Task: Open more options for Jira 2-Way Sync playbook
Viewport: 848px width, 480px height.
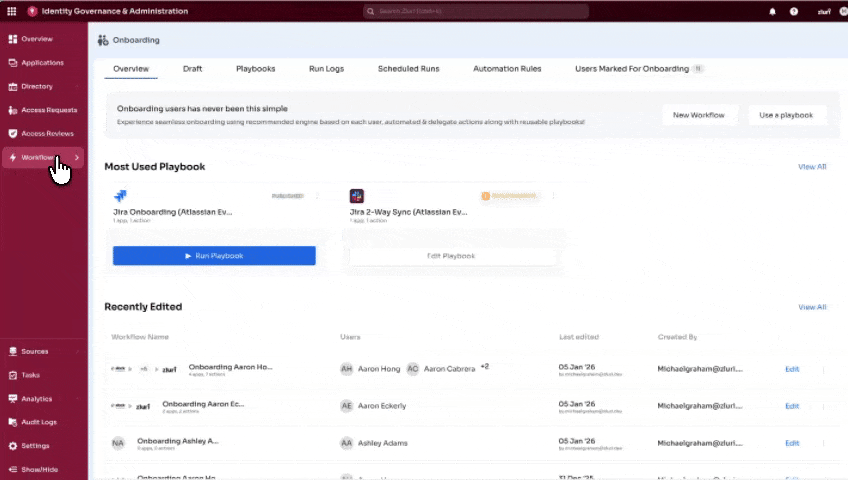Action: click(x=553, y=196)
